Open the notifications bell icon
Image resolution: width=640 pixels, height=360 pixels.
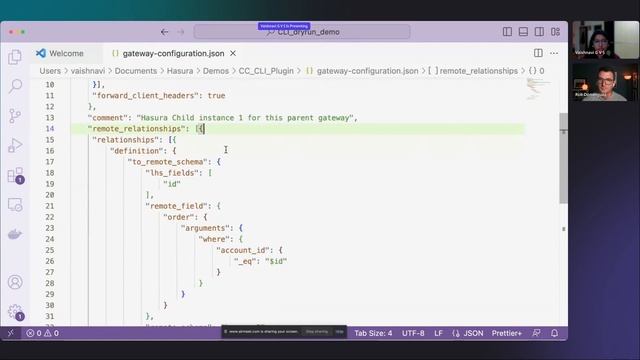pos(554,333)
